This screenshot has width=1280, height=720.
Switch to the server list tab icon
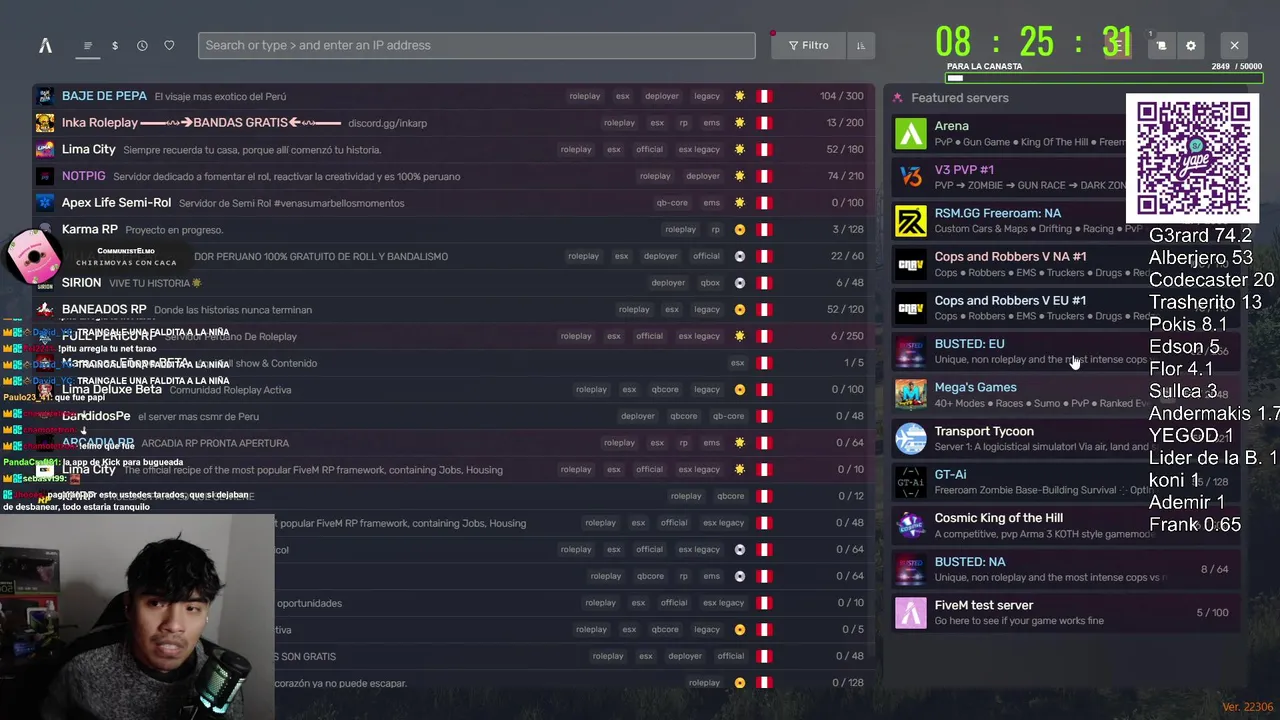click(x=88, y=45)
